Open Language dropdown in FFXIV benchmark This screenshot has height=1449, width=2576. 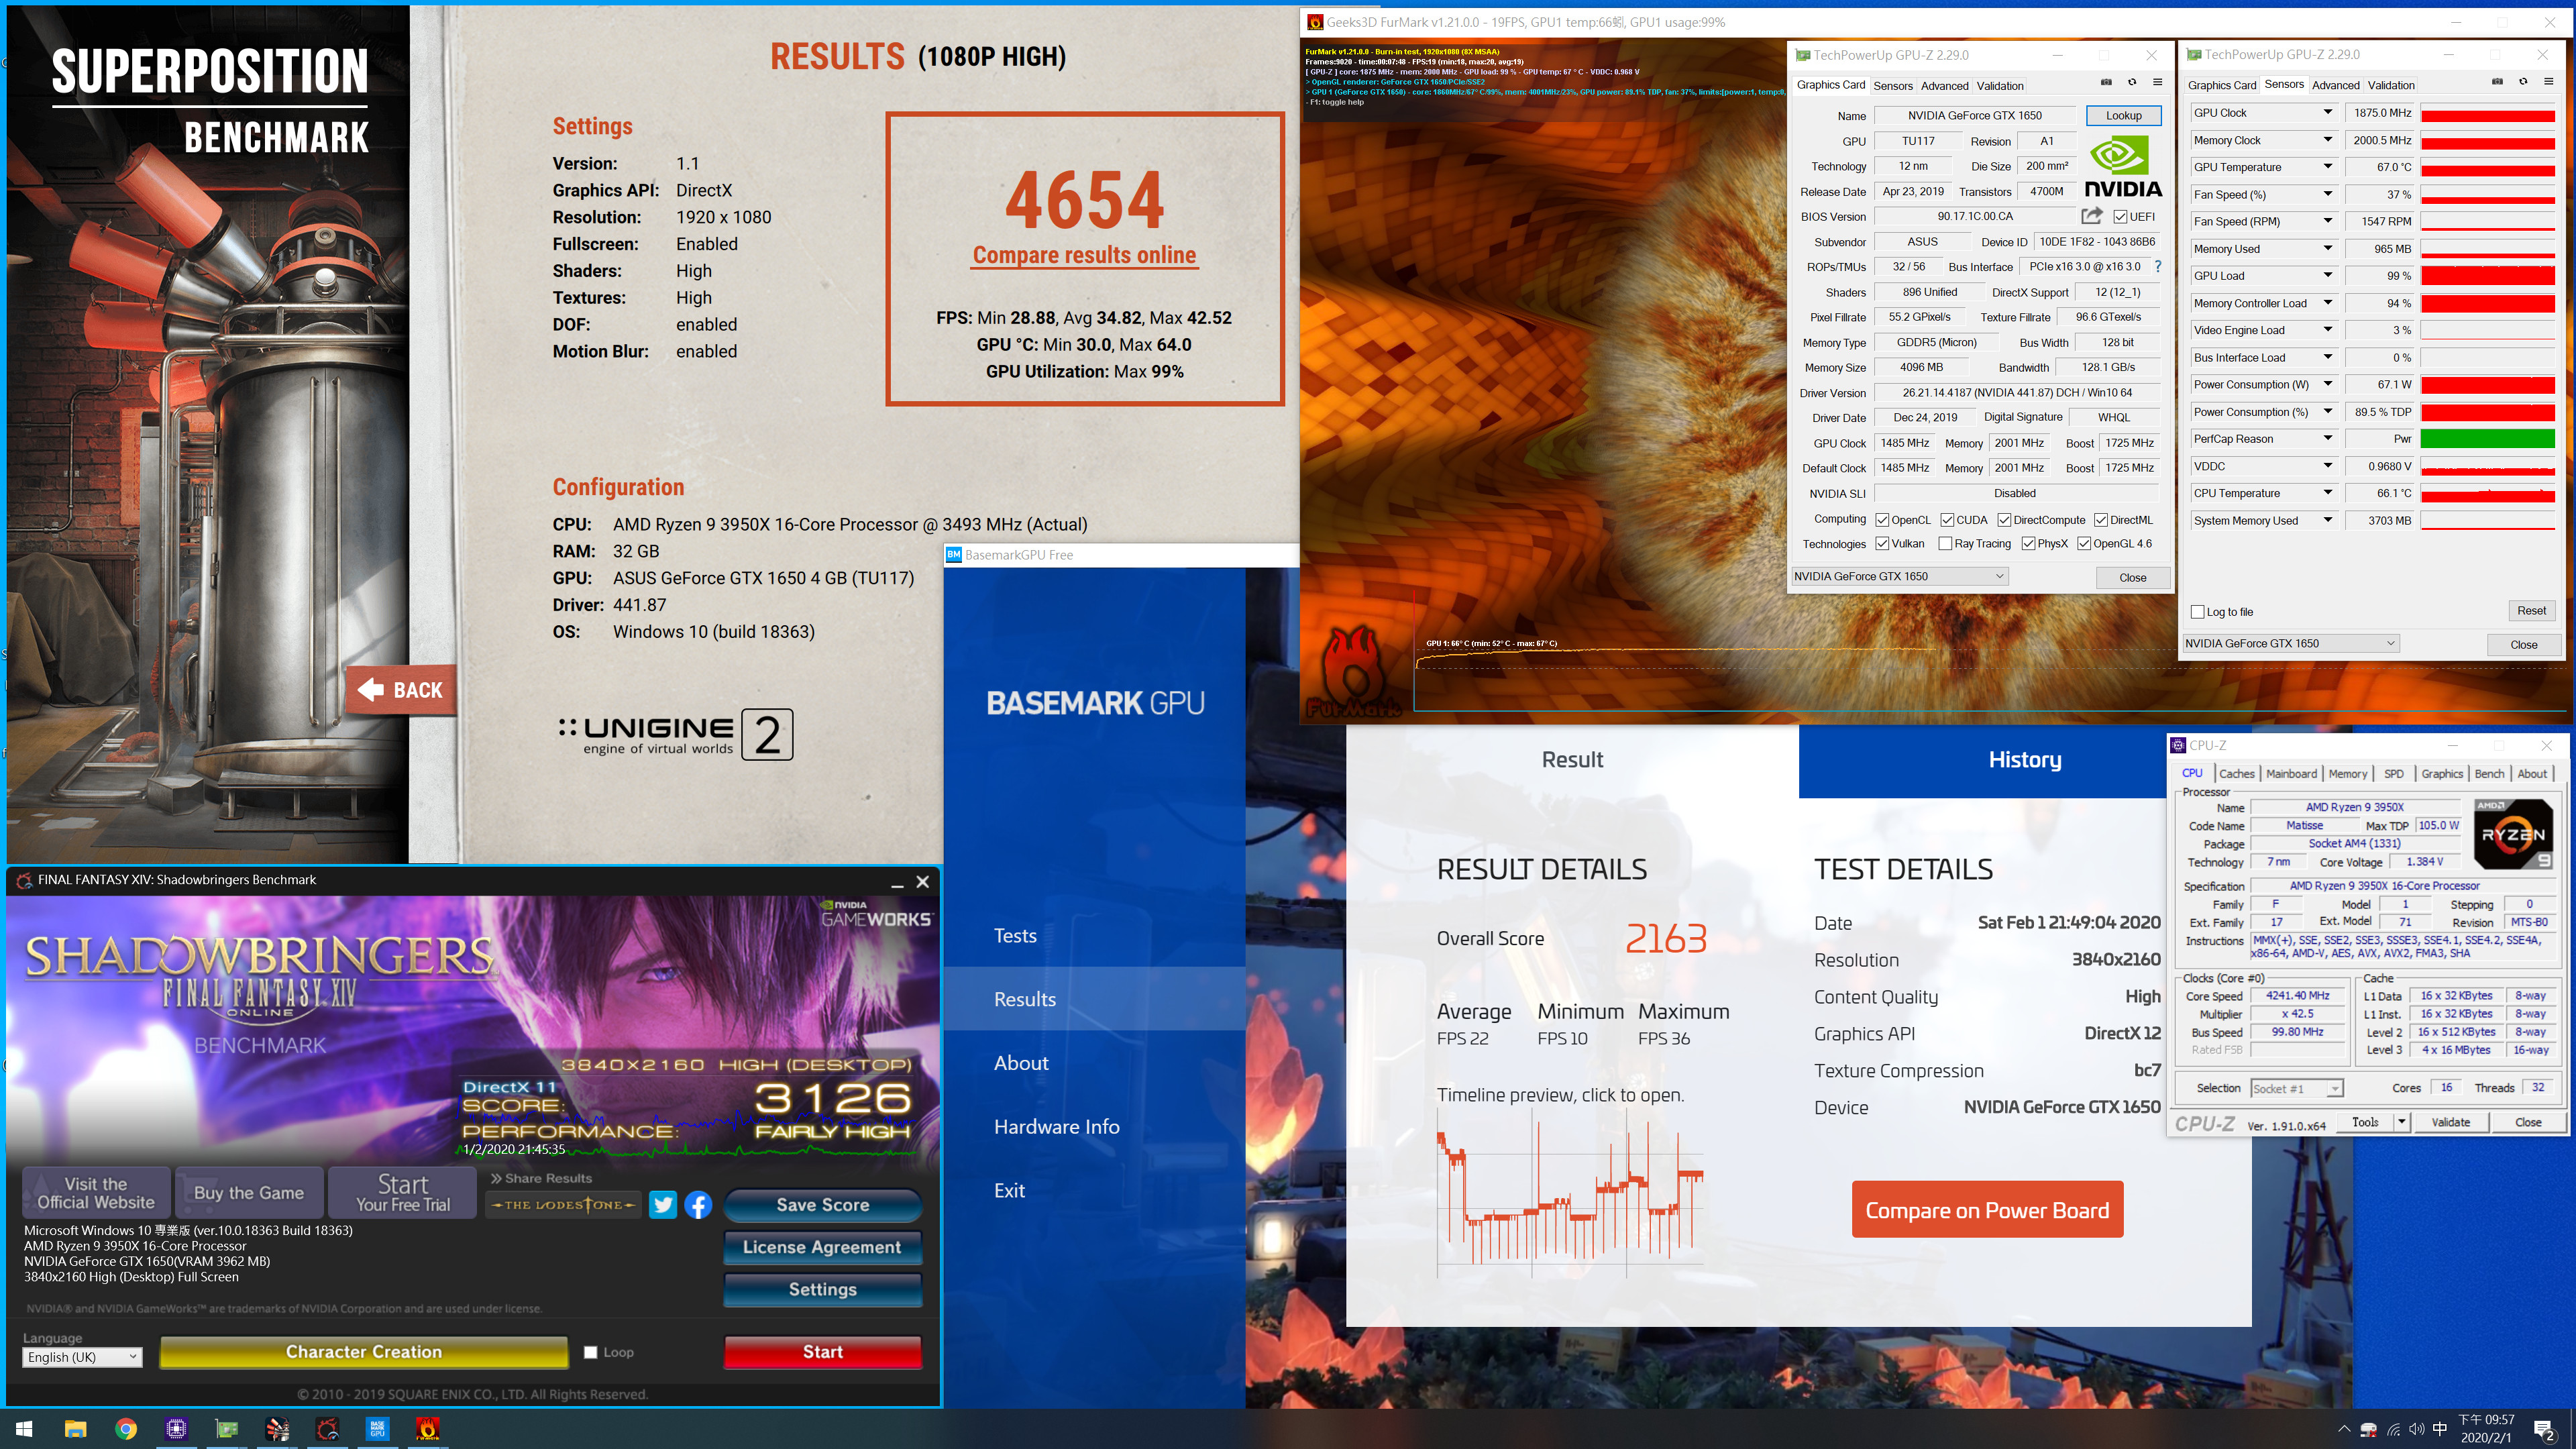tap(82, 1357)
